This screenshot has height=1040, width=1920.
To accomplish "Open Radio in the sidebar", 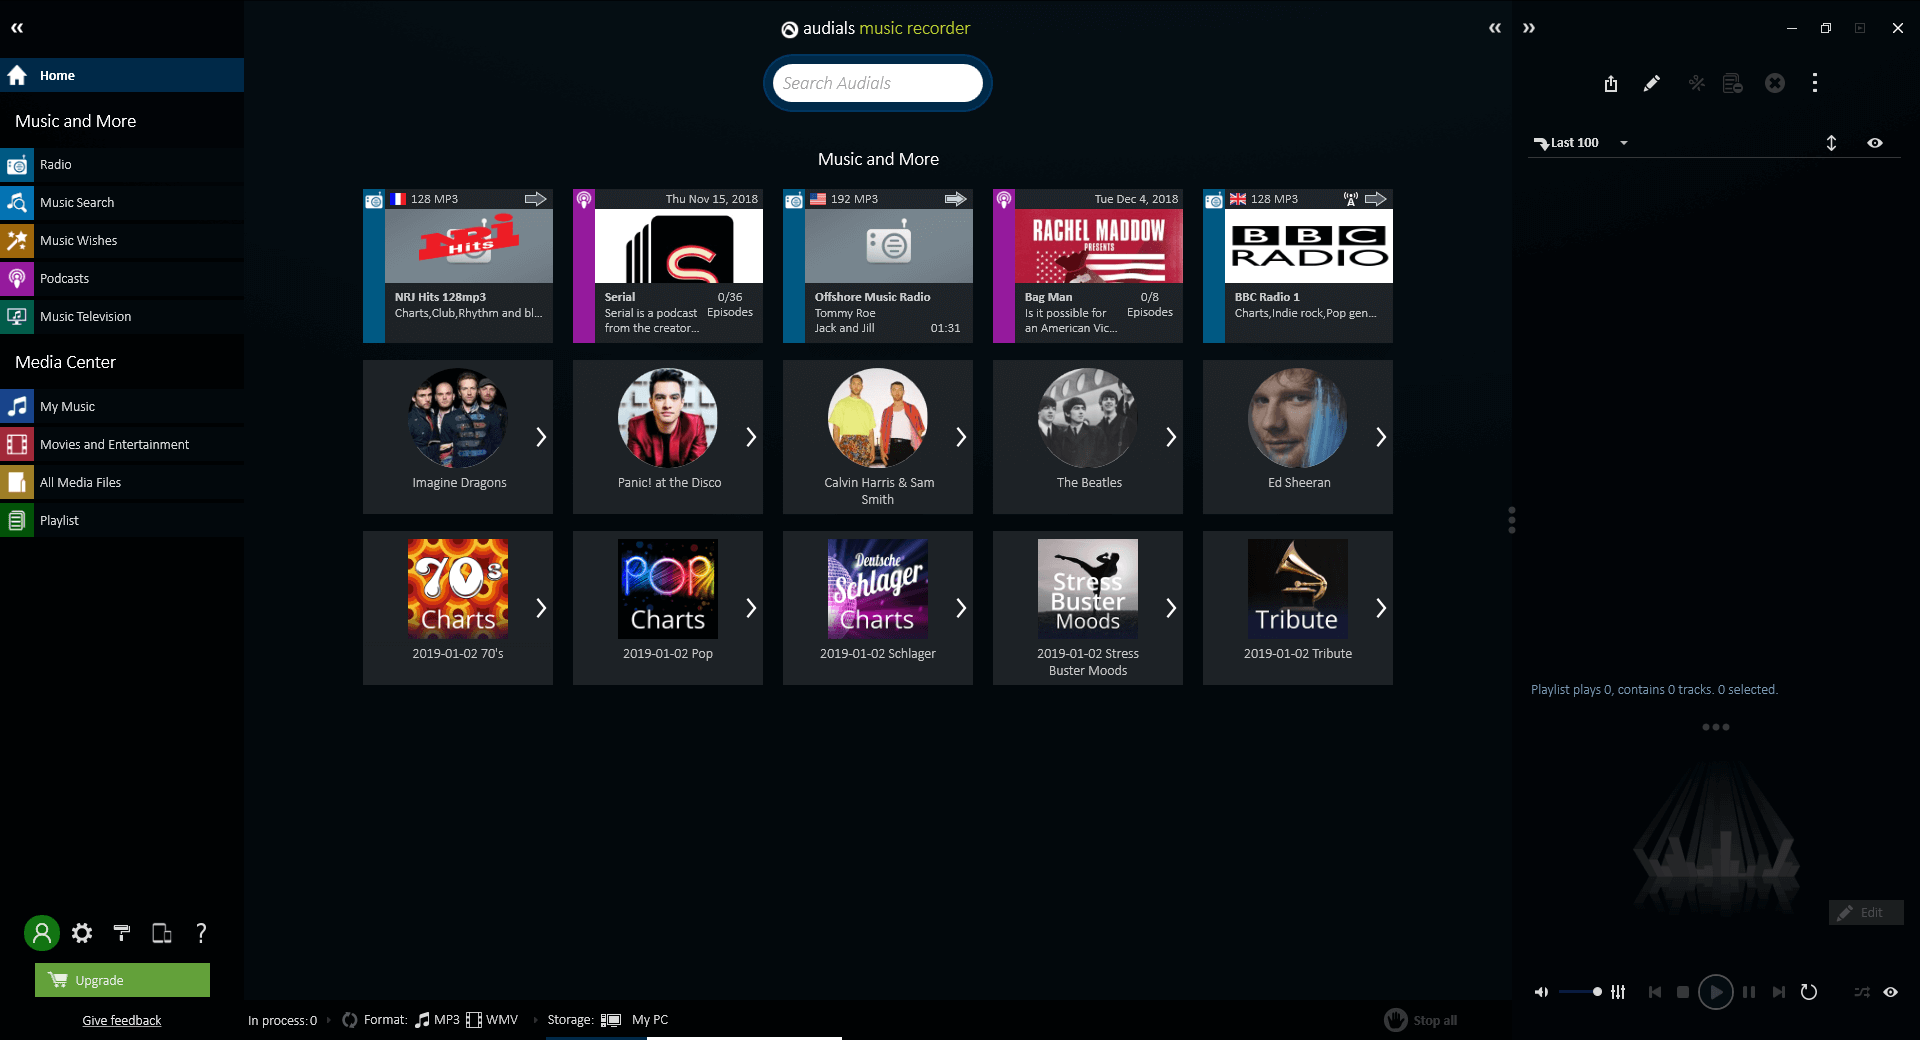I will click(x=122, y=164).
